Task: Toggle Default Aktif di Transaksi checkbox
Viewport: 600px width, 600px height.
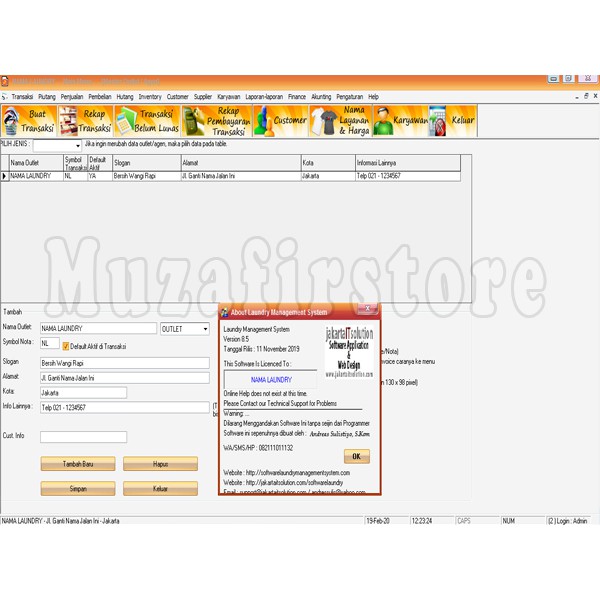Action: (66, 346)
